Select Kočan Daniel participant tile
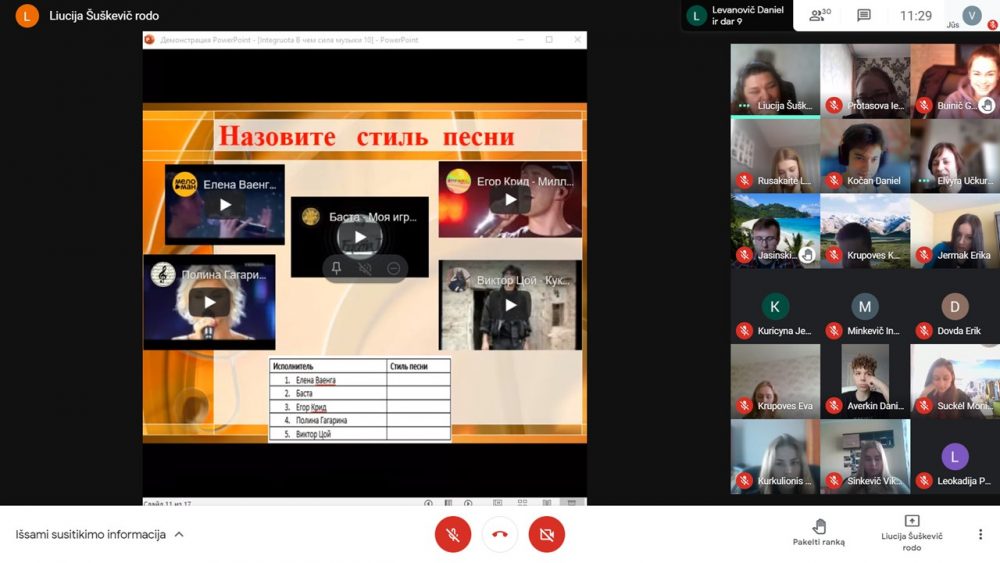The width and height of the screenshot is (1000, 563). (x=865, y=156)
